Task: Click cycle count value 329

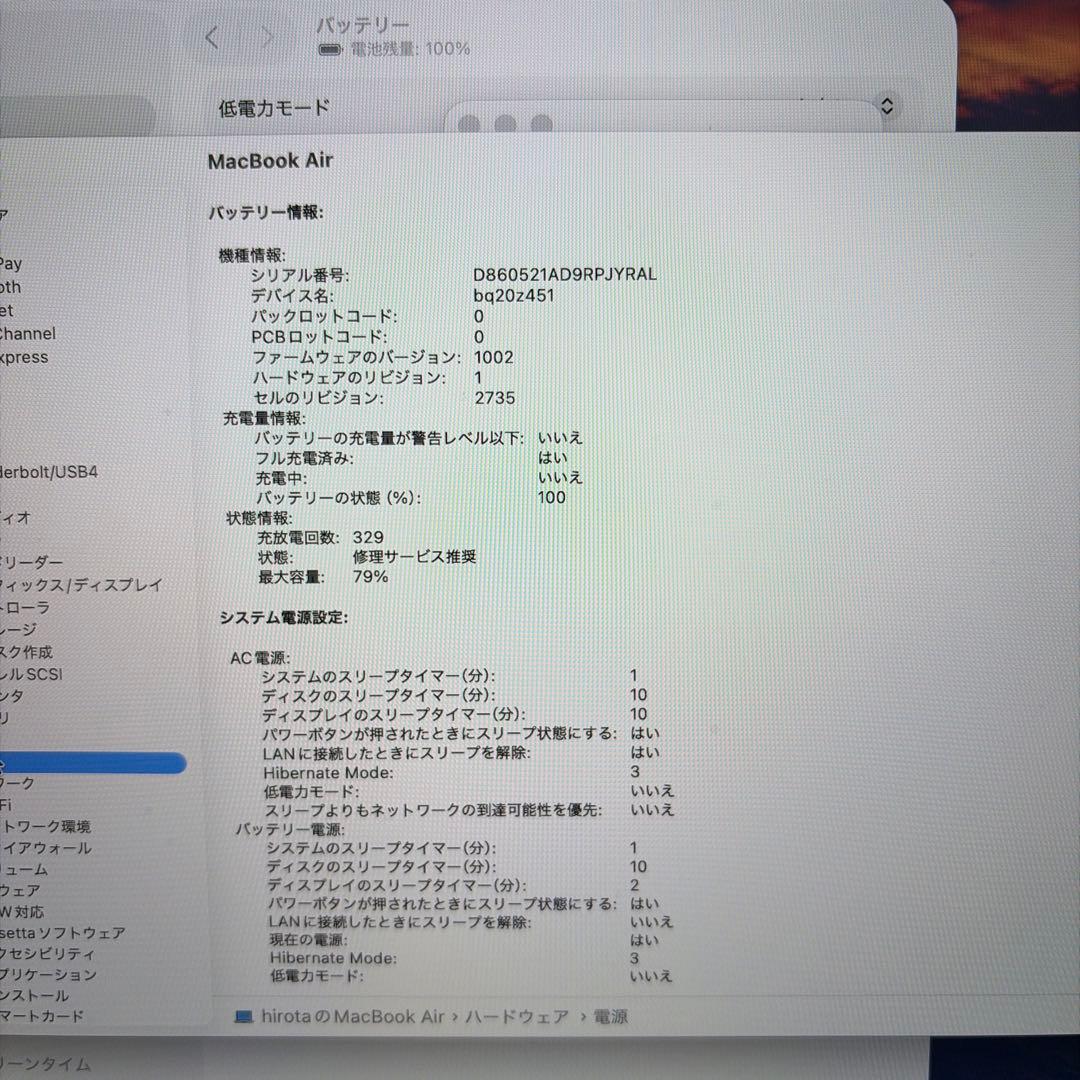Action: 368,537
